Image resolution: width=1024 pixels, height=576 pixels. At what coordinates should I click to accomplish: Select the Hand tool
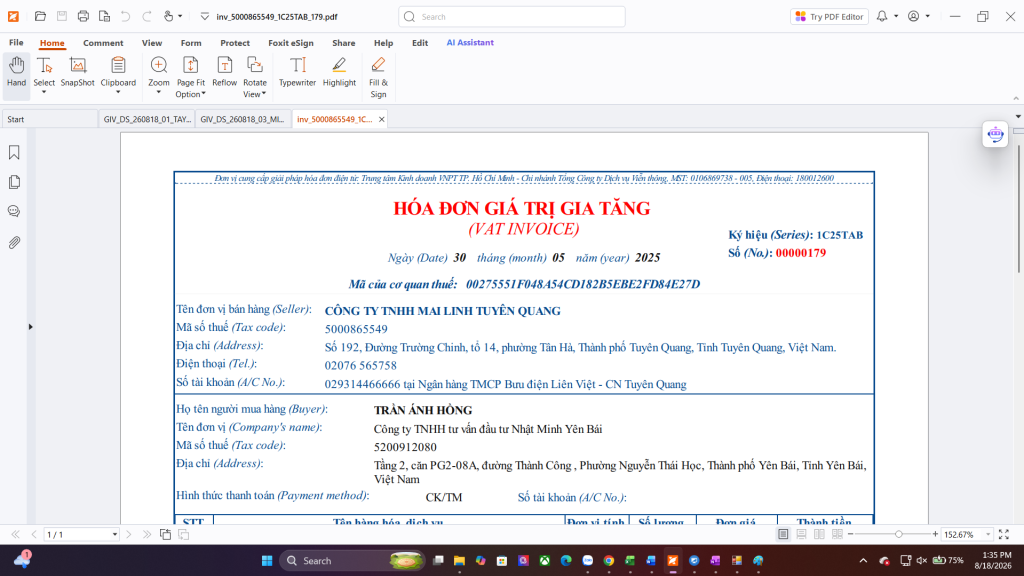point(16,72)
